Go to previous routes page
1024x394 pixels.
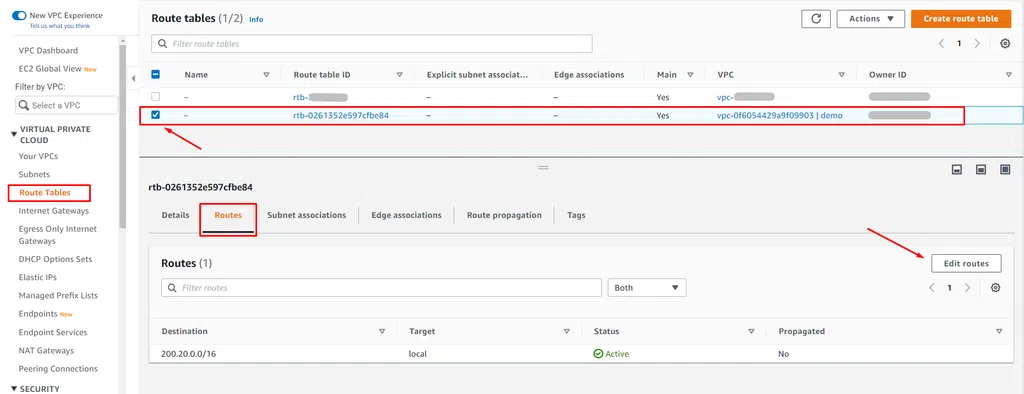[932, 287]
